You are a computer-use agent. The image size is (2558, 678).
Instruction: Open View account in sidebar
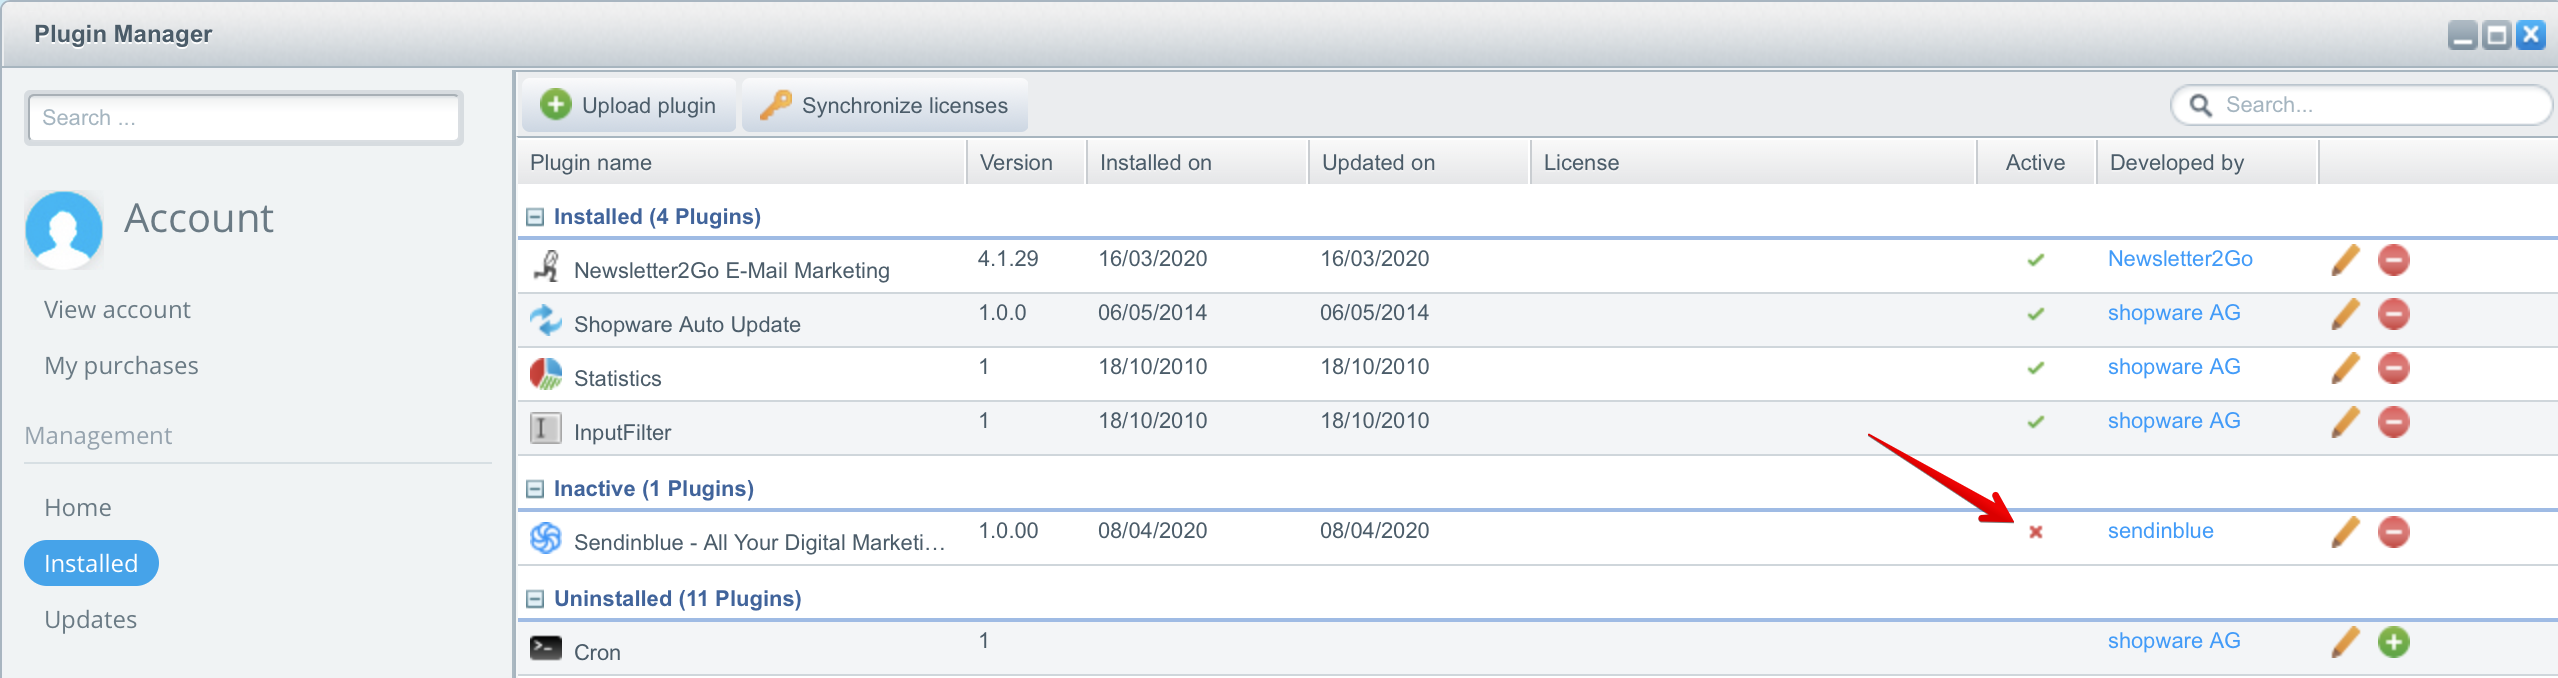(x=117, y=310)
